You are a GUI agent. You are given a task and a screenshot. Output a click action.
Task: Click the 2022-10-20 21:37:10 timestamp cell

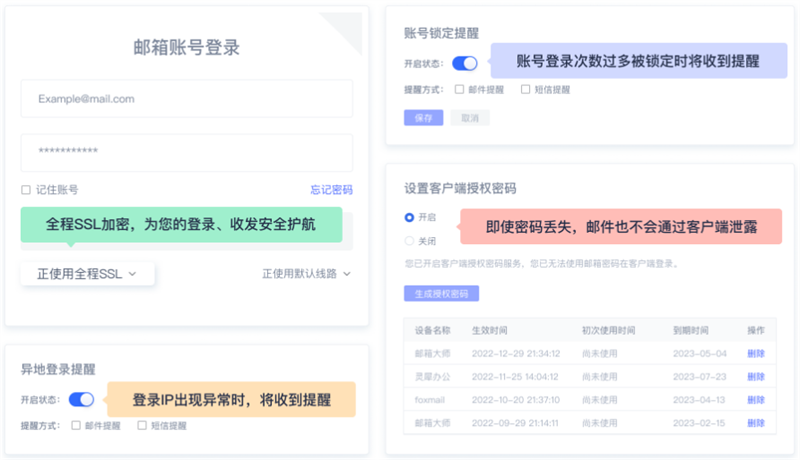[515, 400]
